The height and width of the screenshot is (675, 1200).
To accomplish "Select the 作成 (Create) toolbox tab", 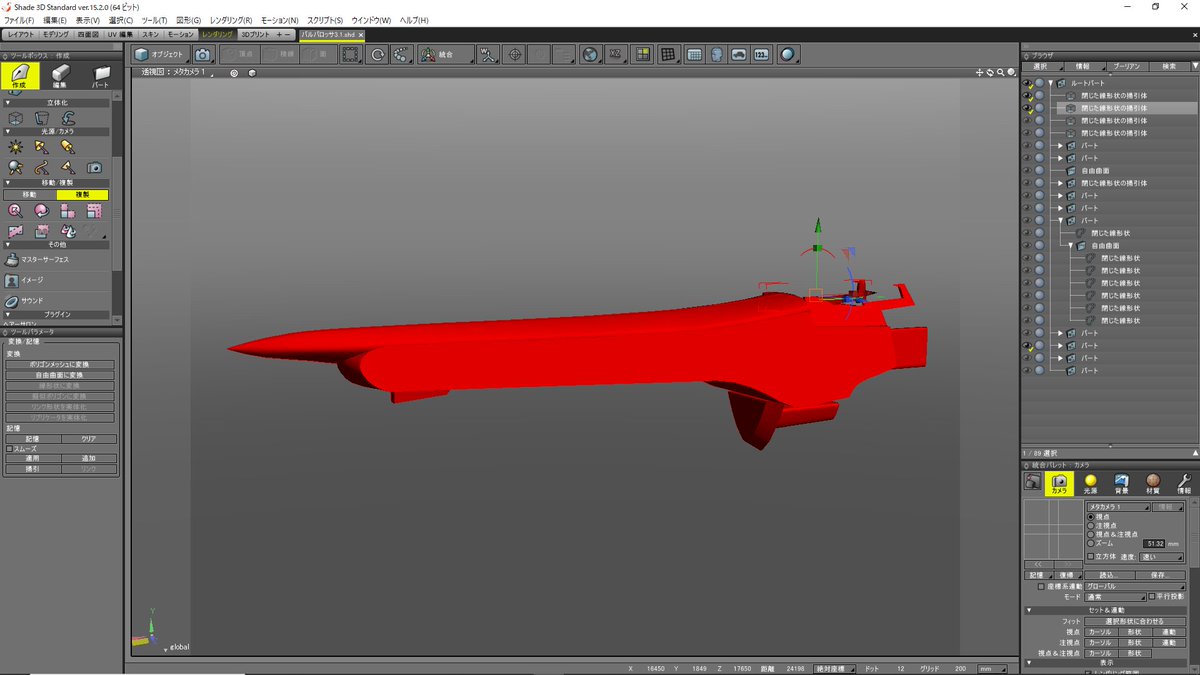I will click(21, 76).
